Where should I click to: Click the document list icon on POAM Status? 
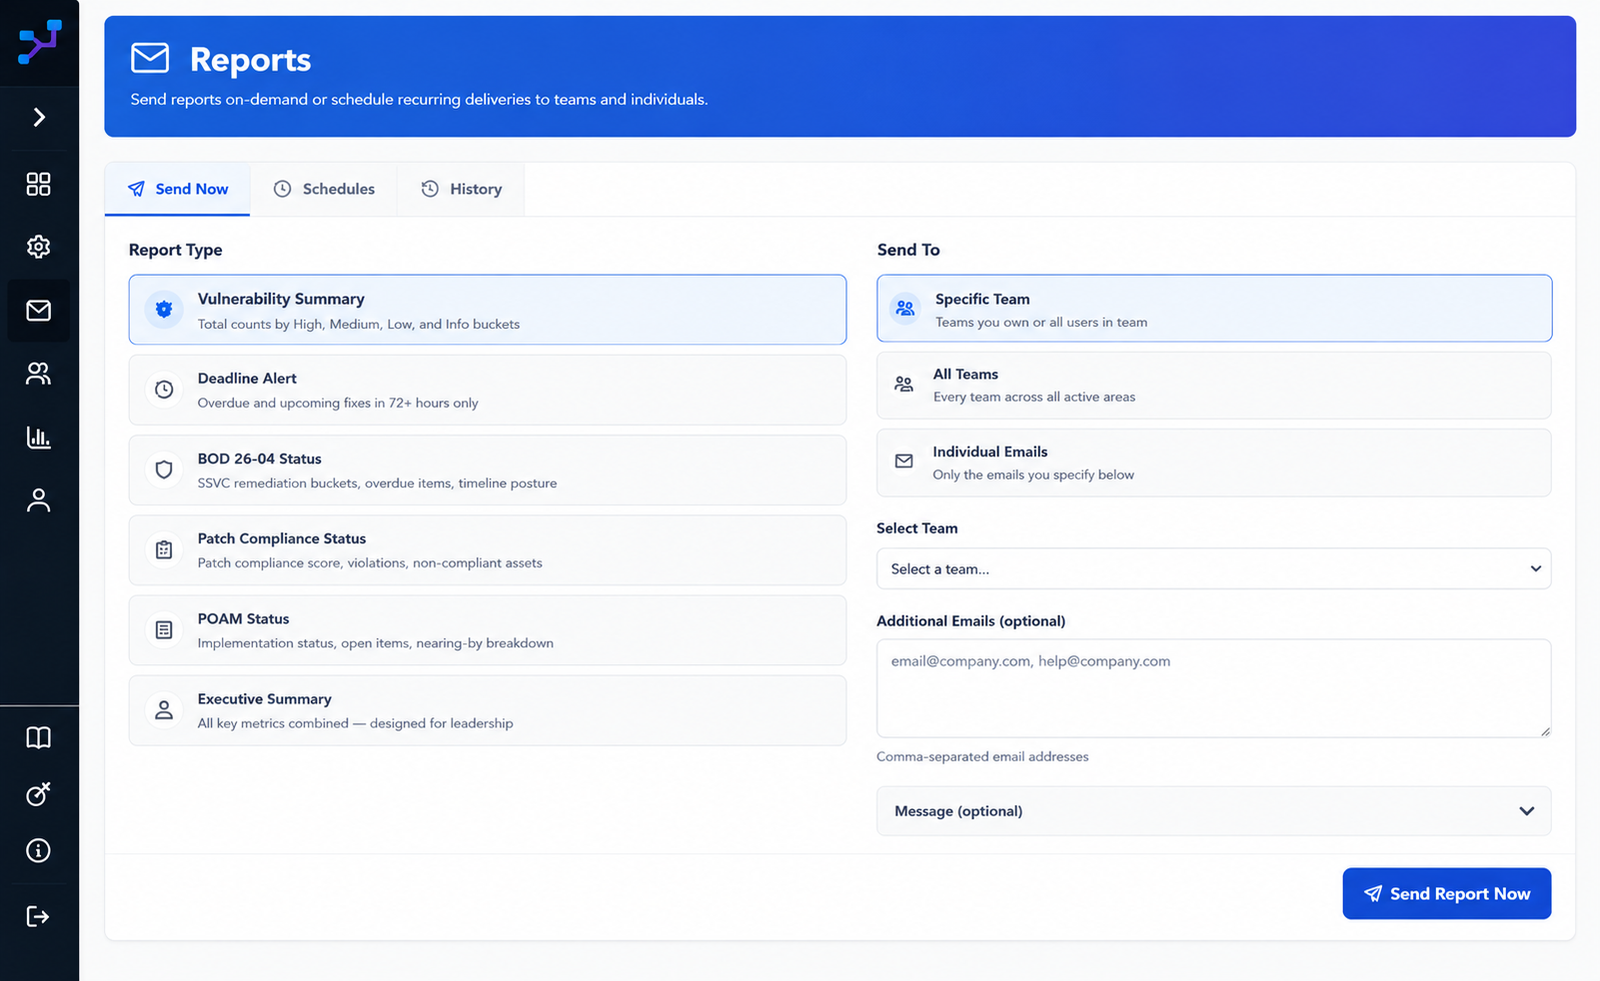tap(164, 630)
